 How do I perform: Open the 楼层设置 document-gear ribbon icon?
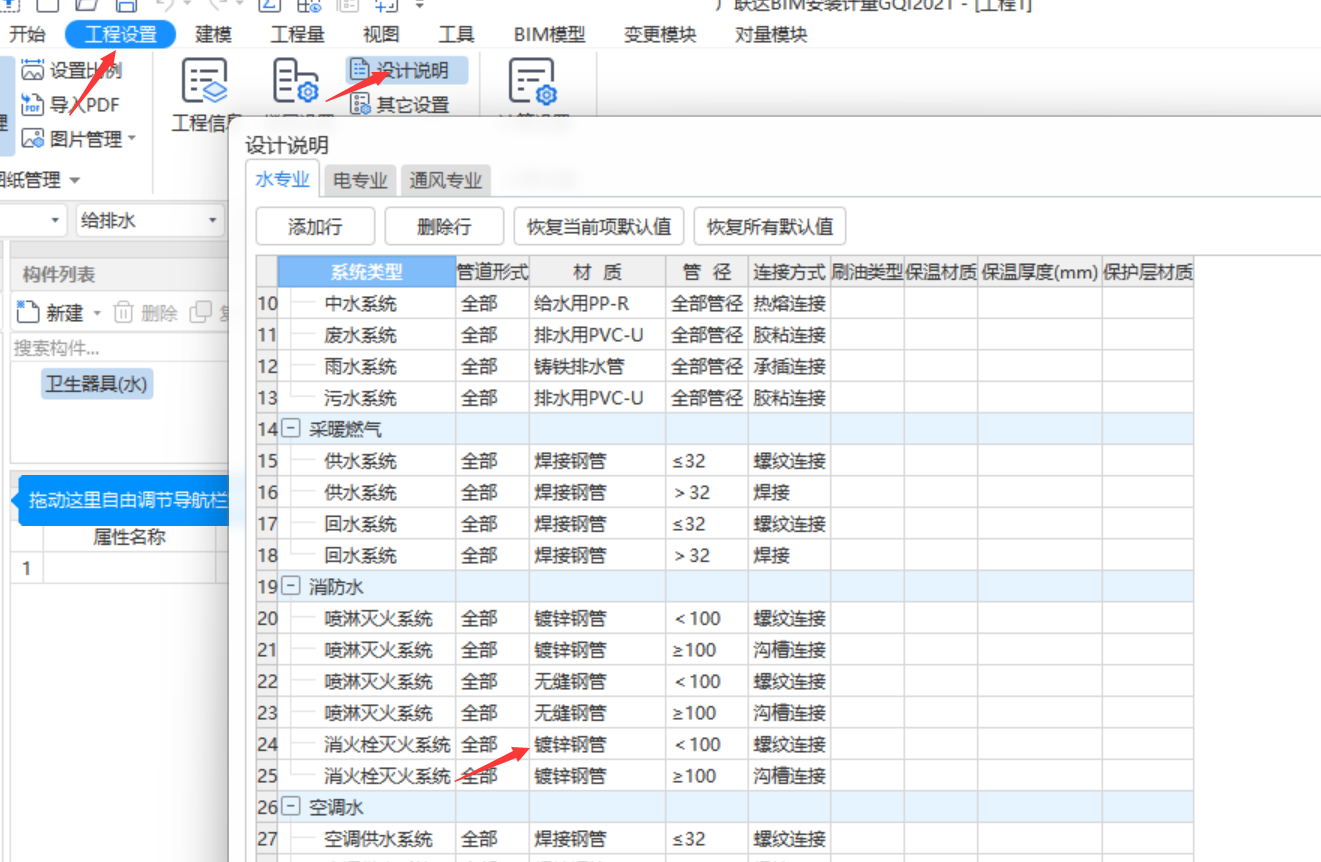coord(296,82)
